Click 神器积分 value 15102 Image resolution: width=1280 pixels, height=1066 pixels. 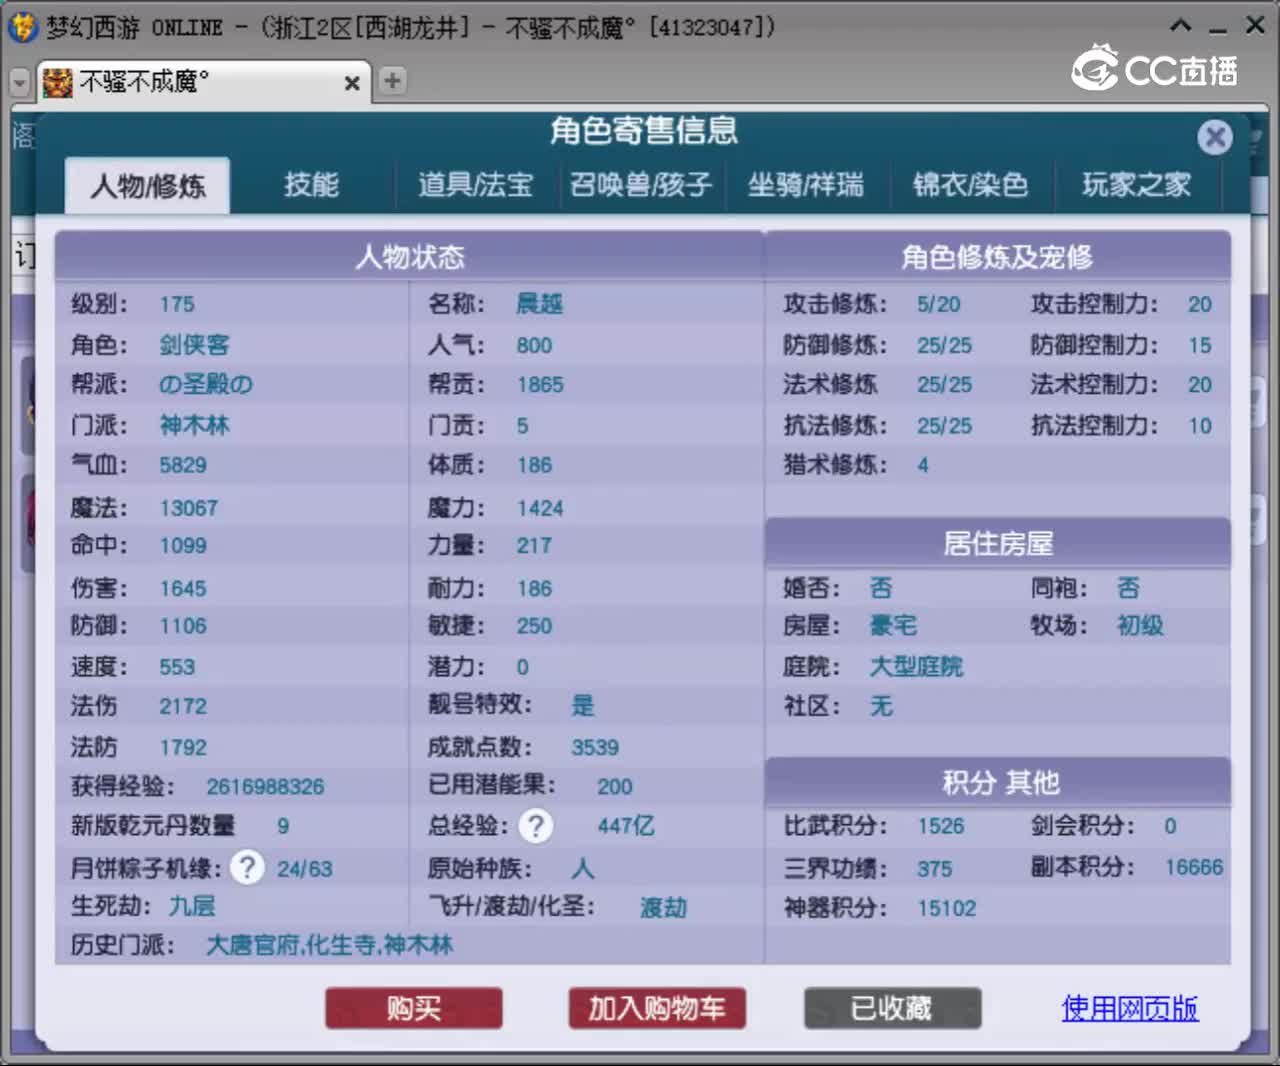(x=947, y=908)
